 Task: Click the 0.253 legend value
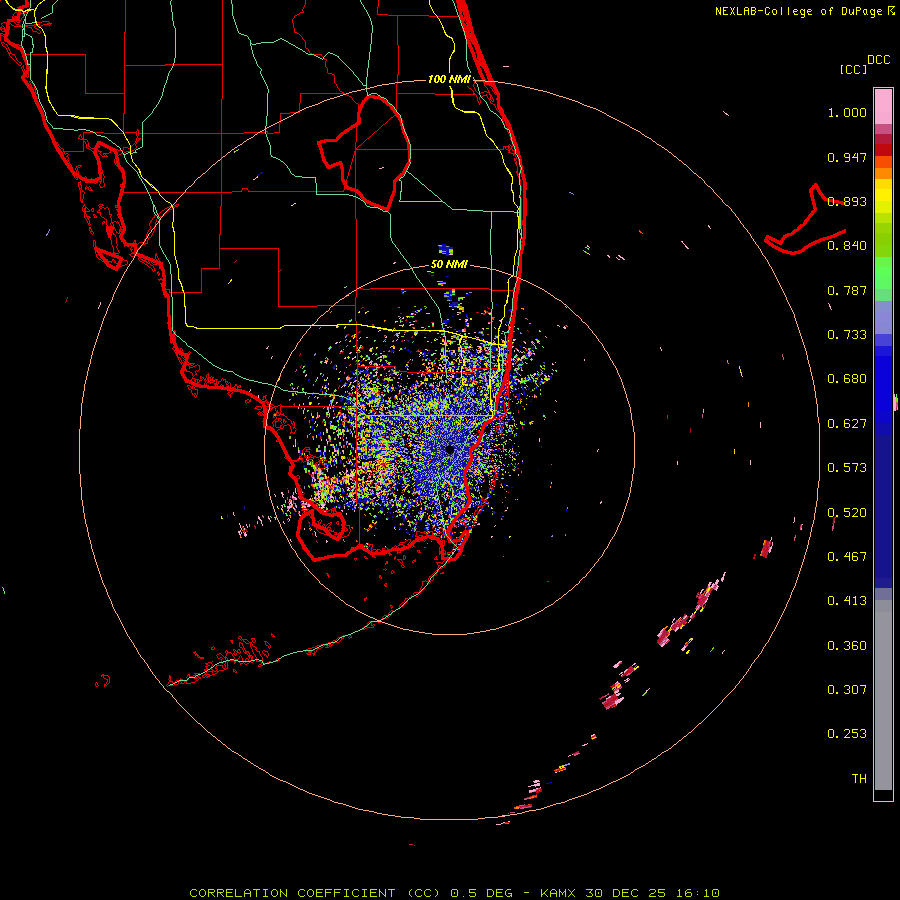click(x=847, y=734)
